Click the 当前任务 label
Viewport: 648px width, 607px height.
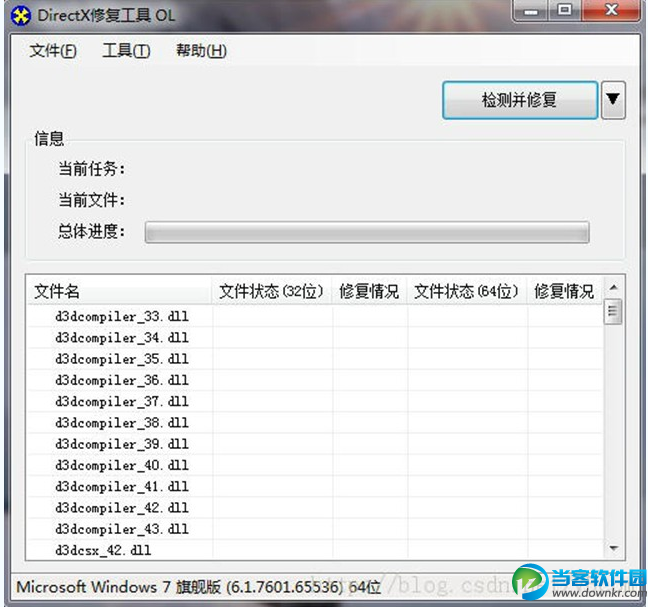(92, 169)
